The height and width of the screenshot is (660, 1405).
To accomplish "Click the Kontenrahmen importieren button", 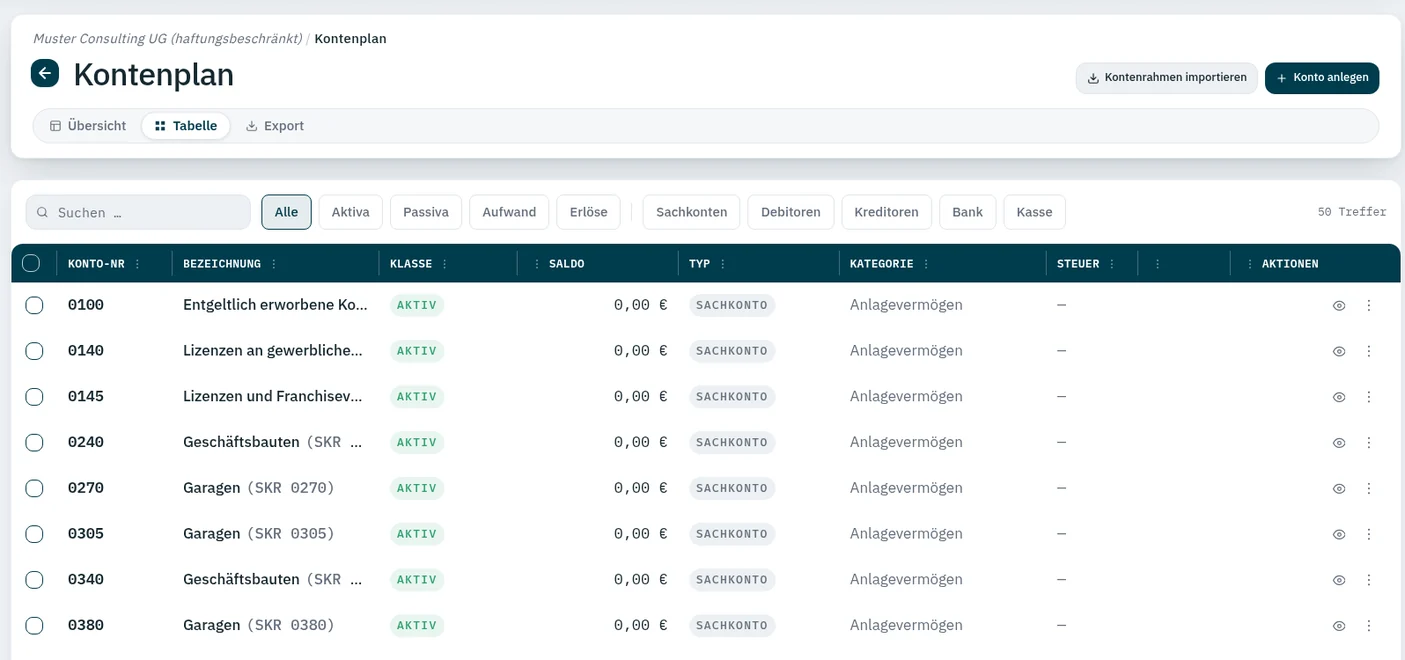I will [1167, 78].
